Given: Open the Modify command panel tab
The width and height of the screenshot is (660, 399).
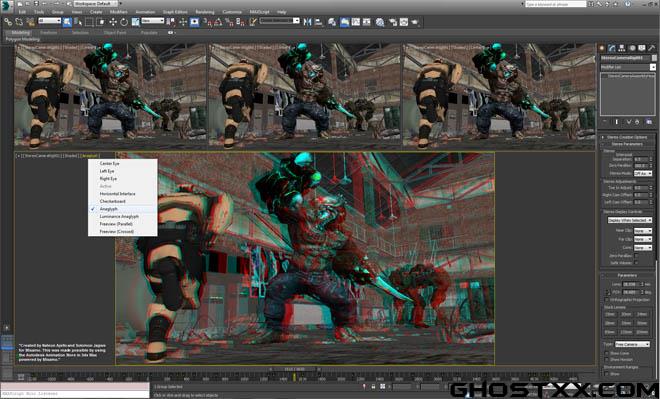Looking at the screenshot, I should pyautogui.click(x=612, y=48).
